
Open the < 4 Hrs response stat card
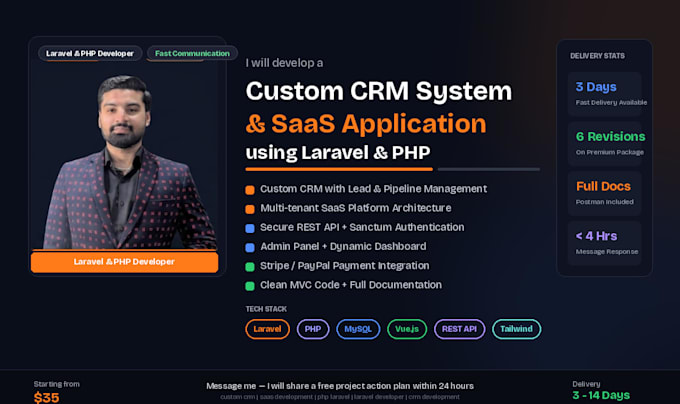click(x=604, y=243)
